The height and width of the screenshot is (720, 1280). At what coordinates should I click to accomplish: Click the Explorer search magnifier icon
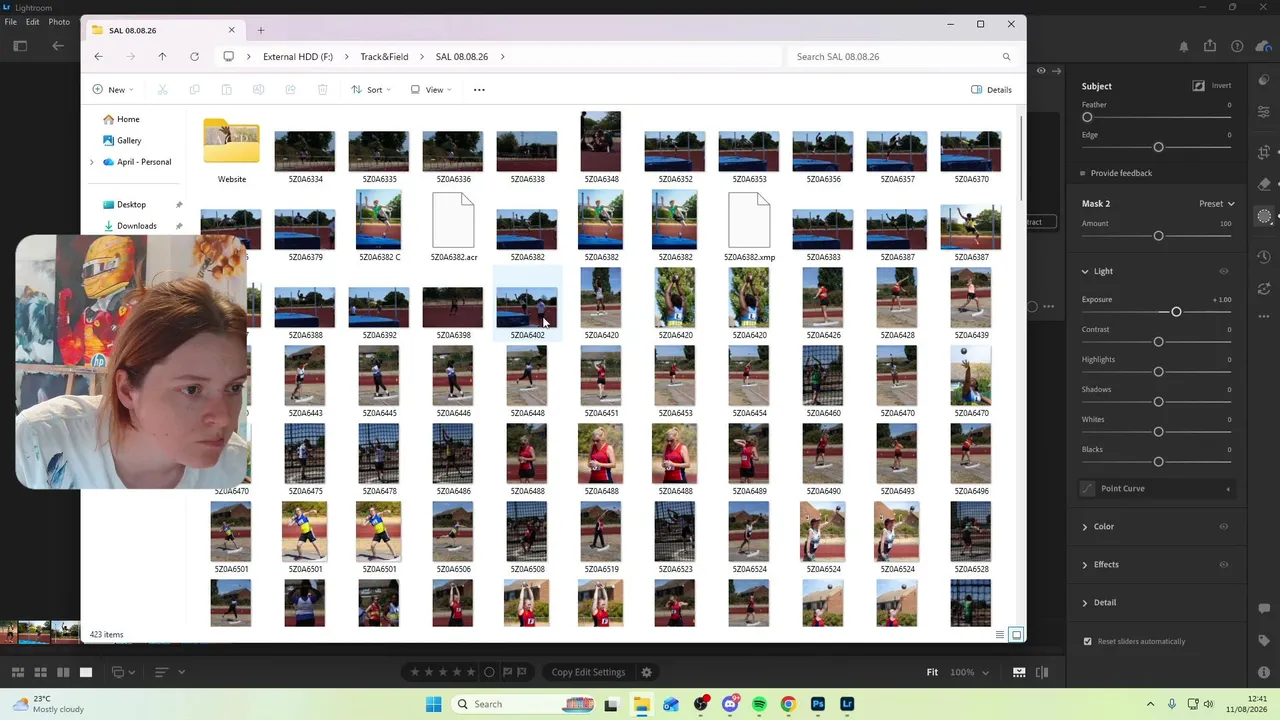1006,57
